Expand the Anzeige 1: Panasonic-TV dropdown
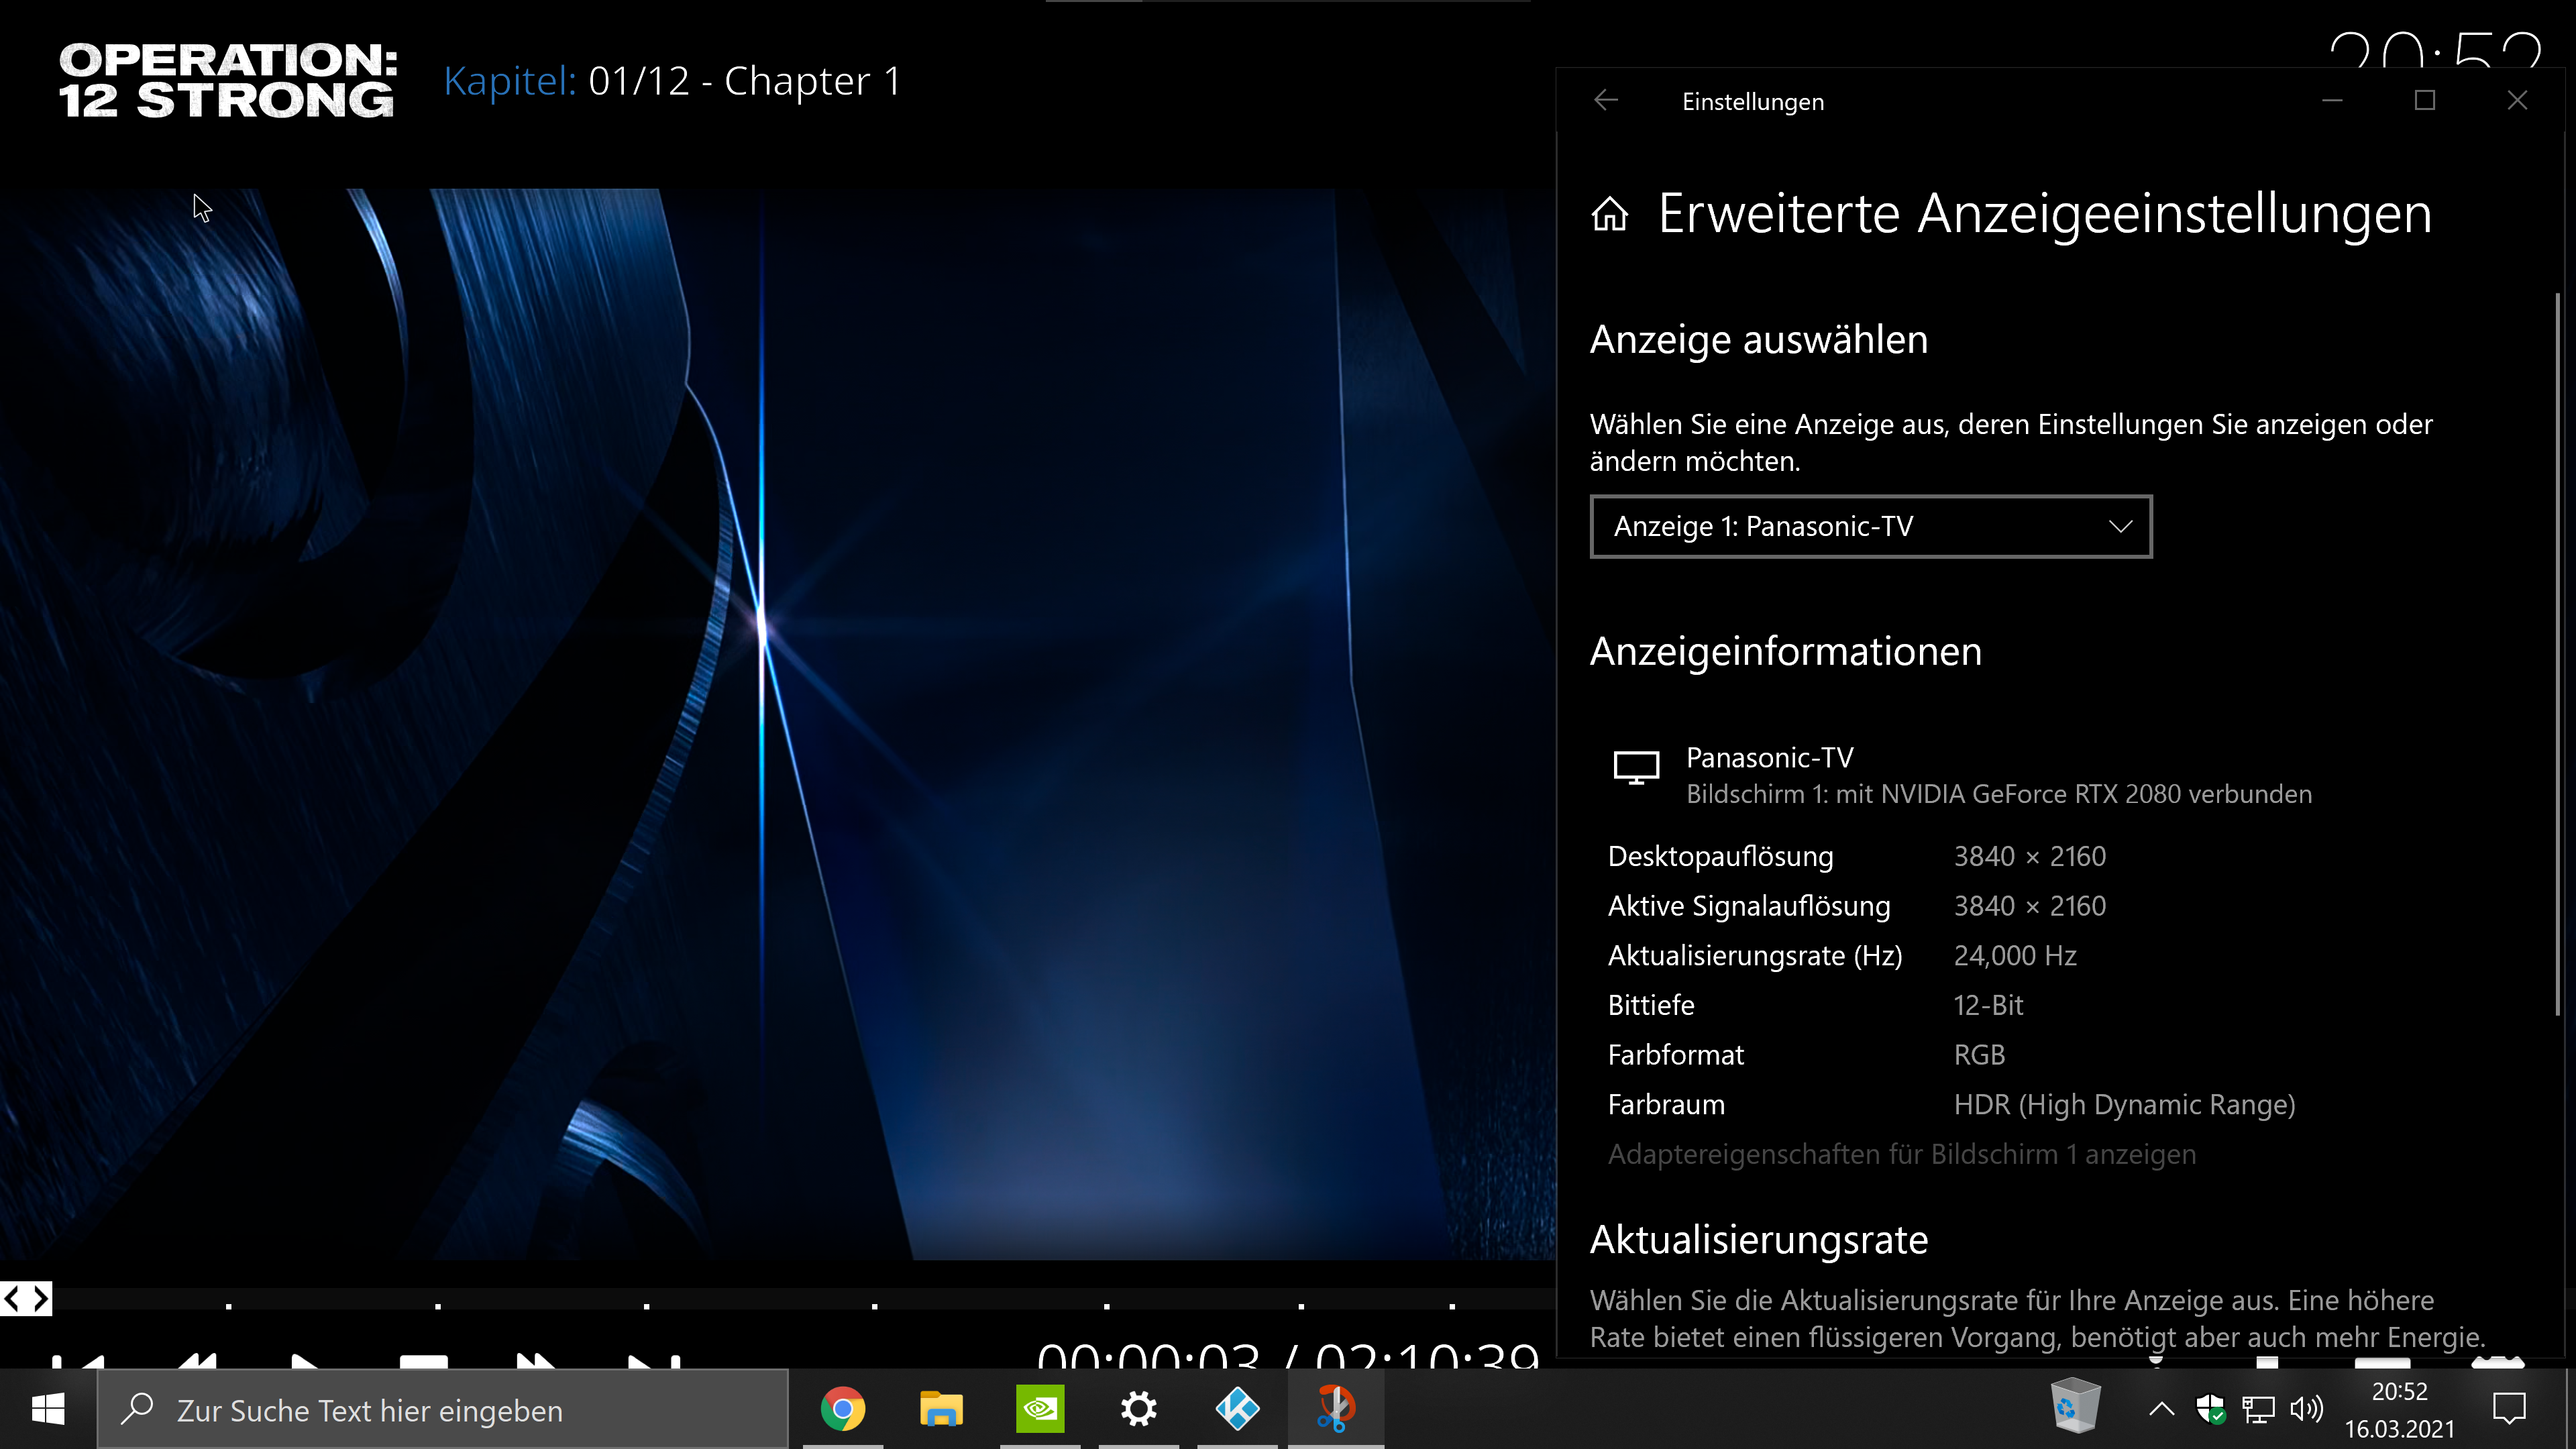 pos(1870,526)
